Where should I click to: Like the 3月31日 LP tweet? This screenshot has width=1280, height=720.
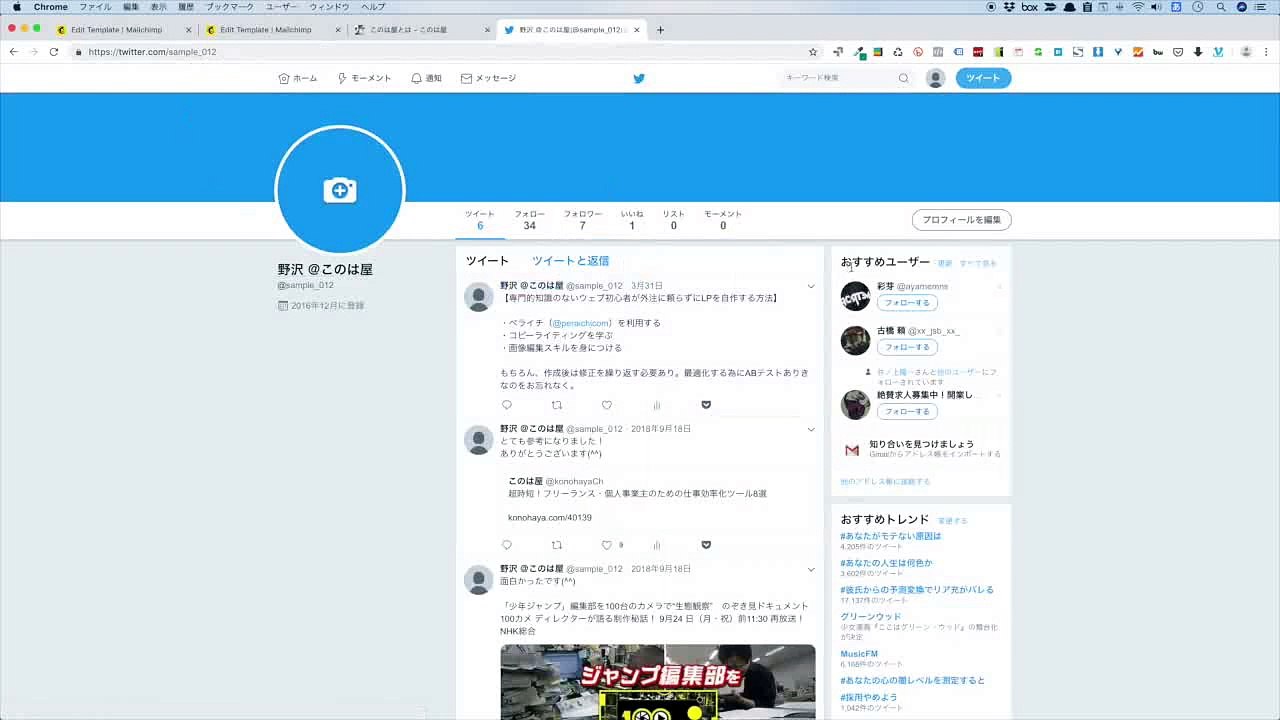click(x=606, y=405)
